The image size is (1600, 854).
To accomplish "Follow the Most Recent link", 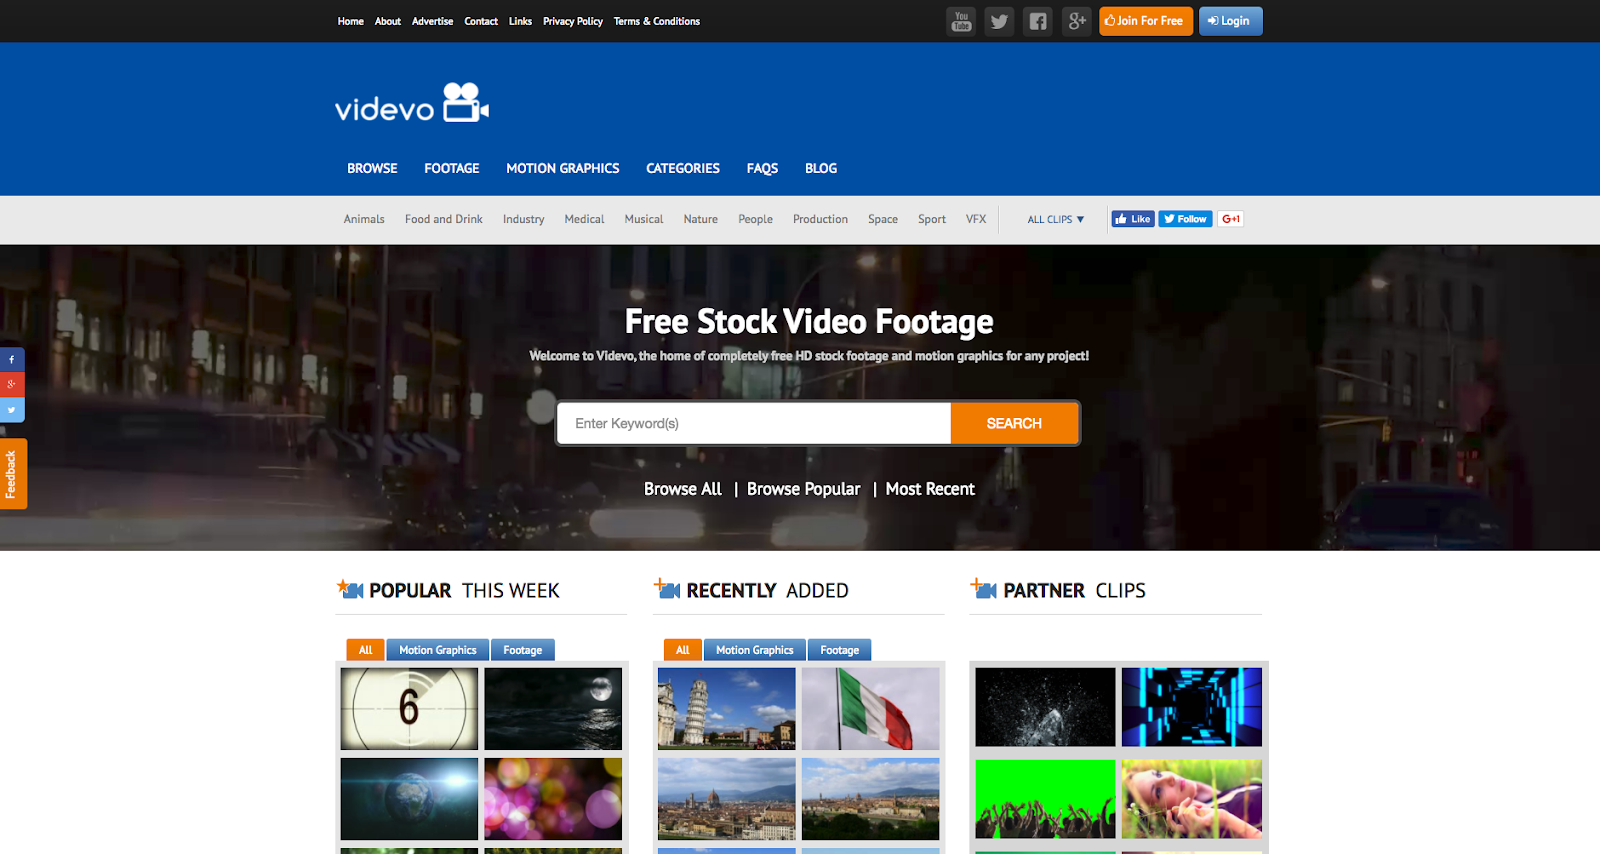I will point(930,489).
